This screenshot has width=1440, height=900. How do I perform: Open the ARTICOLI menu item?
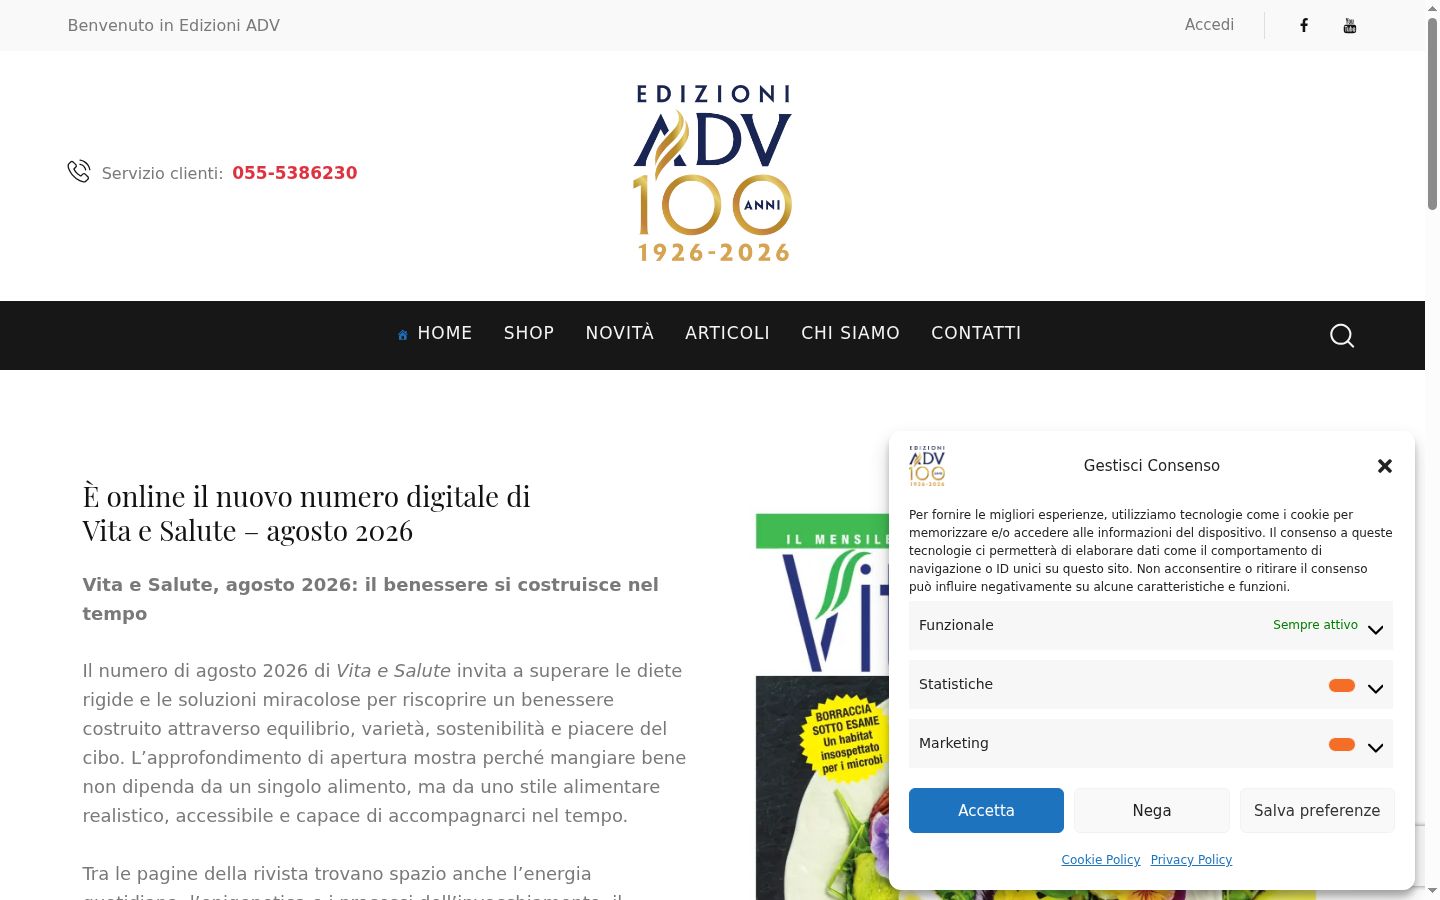pos(727,333)
